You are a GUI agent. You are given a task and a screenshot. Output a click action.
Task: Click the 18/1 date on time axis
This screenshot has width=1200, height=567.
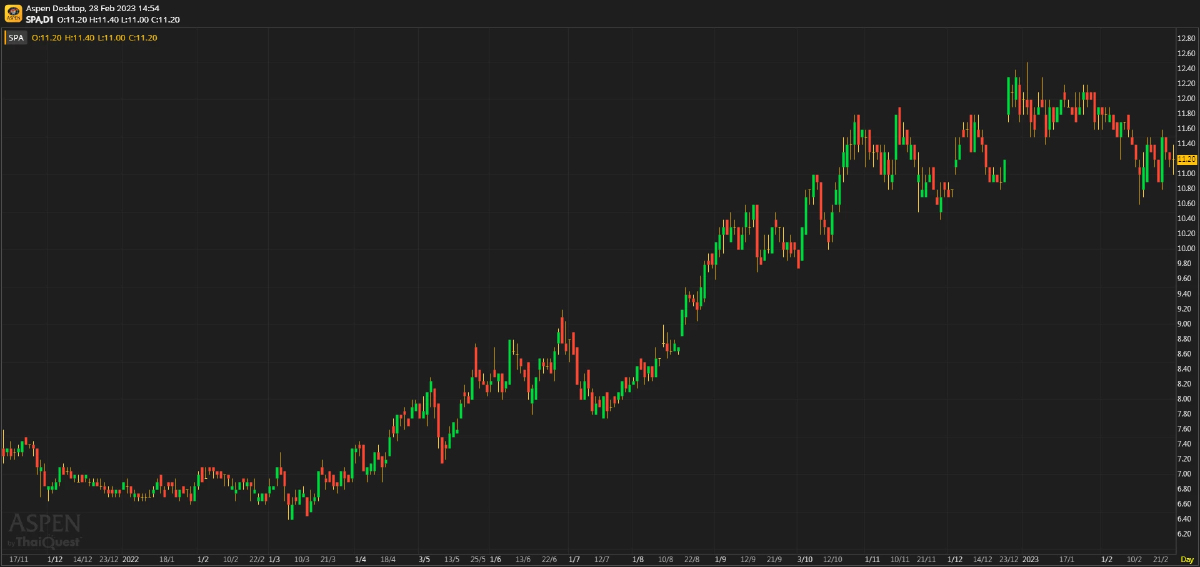167,559
